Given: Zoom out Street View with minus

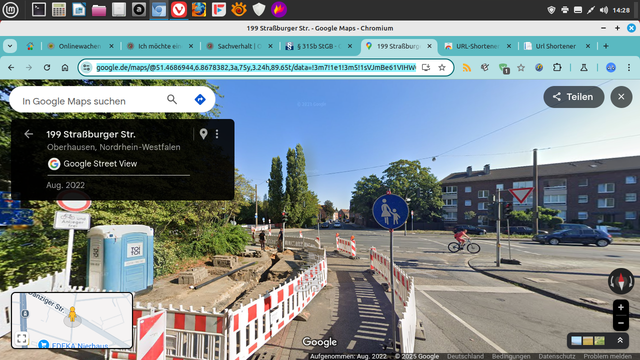Looking at the screenshot, I should pos(621,323).
